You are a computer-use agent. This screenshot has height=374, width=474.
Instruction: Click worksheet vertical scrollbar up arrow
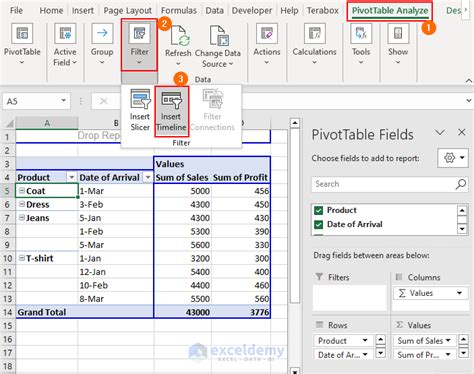coord(295,123)
